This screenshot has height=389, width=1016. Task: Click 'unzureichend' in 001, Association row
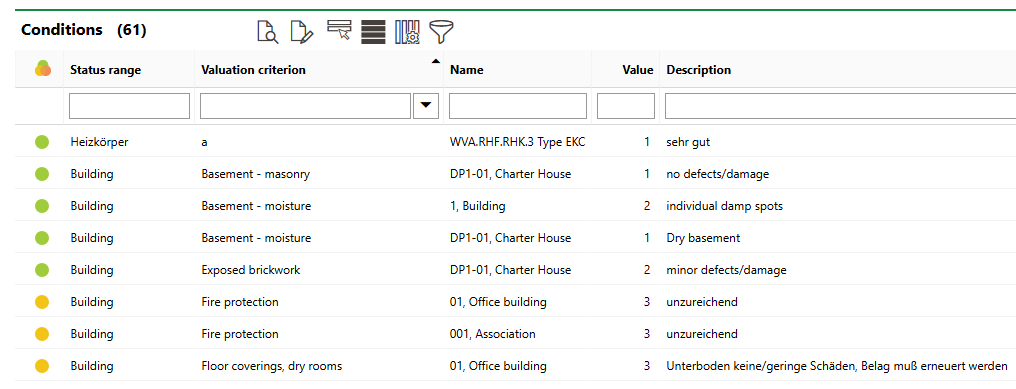pos(702,334)
